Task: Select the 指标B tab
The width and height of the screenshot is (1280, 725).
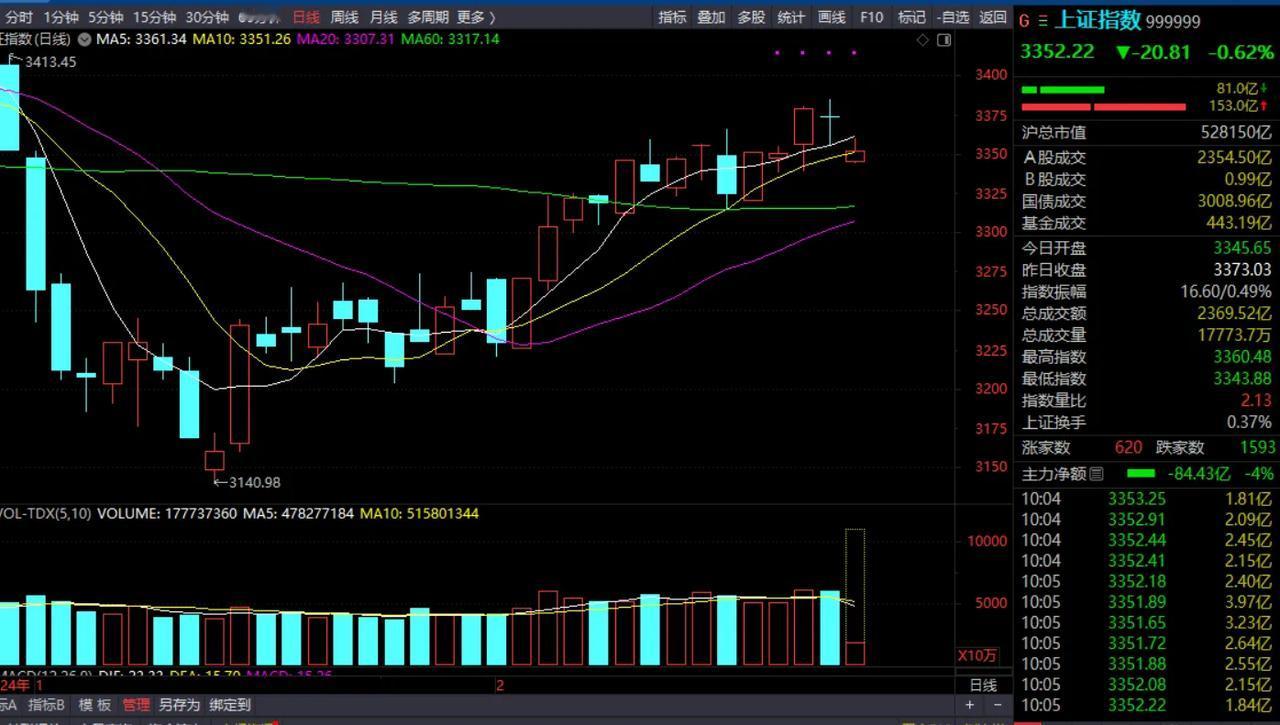Action: tap(46, 705)
